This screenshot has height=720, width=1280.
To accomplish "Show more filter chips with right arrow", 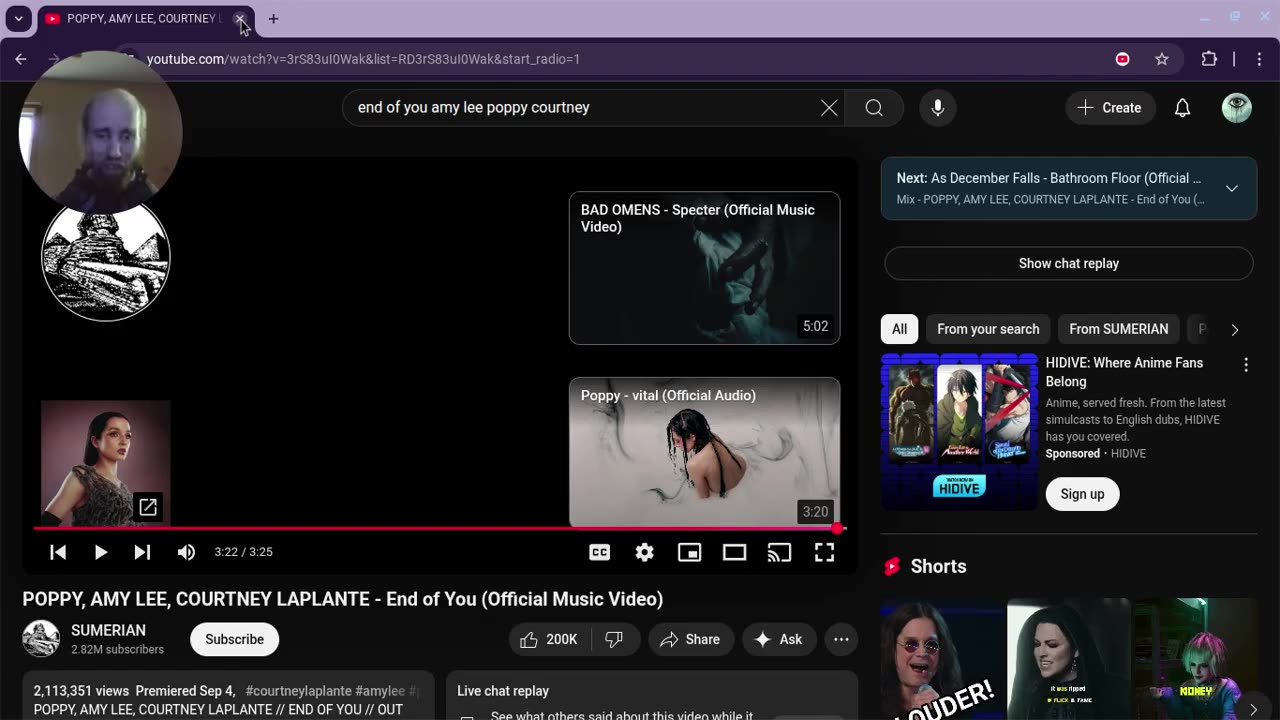I will [1235, 329].
